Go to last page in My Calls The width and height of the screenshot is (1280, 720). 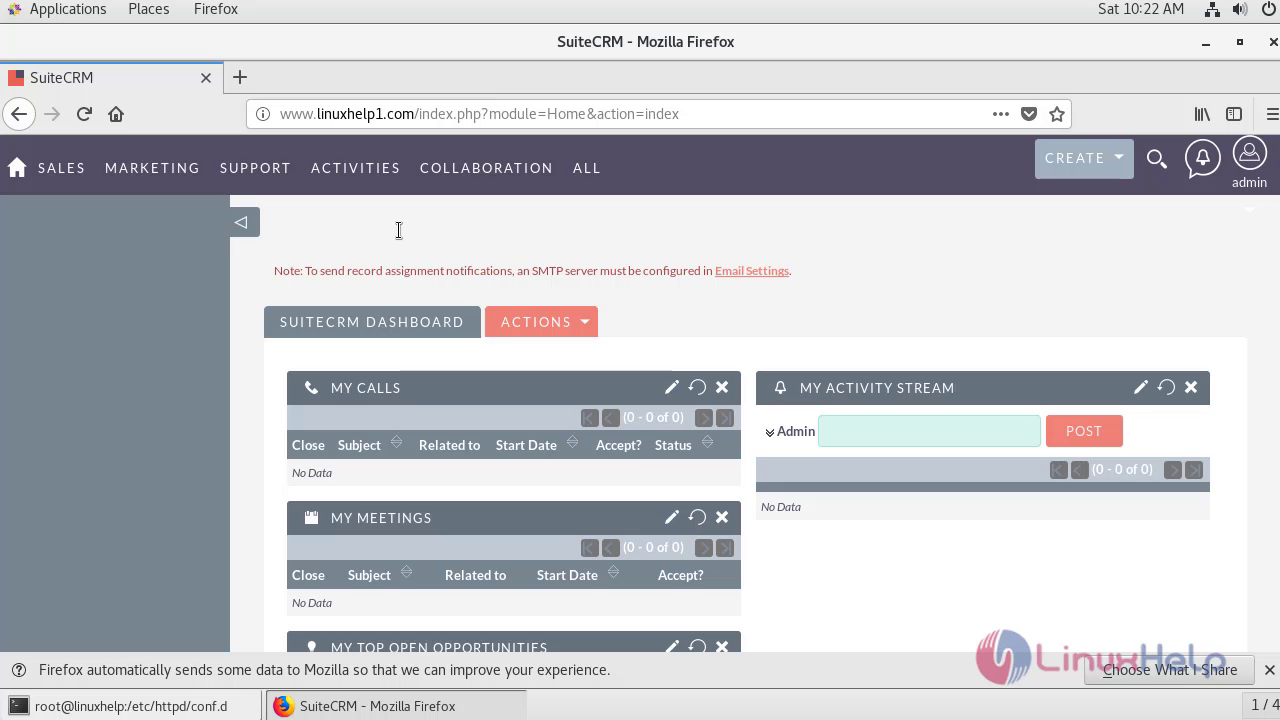(725, 418)
